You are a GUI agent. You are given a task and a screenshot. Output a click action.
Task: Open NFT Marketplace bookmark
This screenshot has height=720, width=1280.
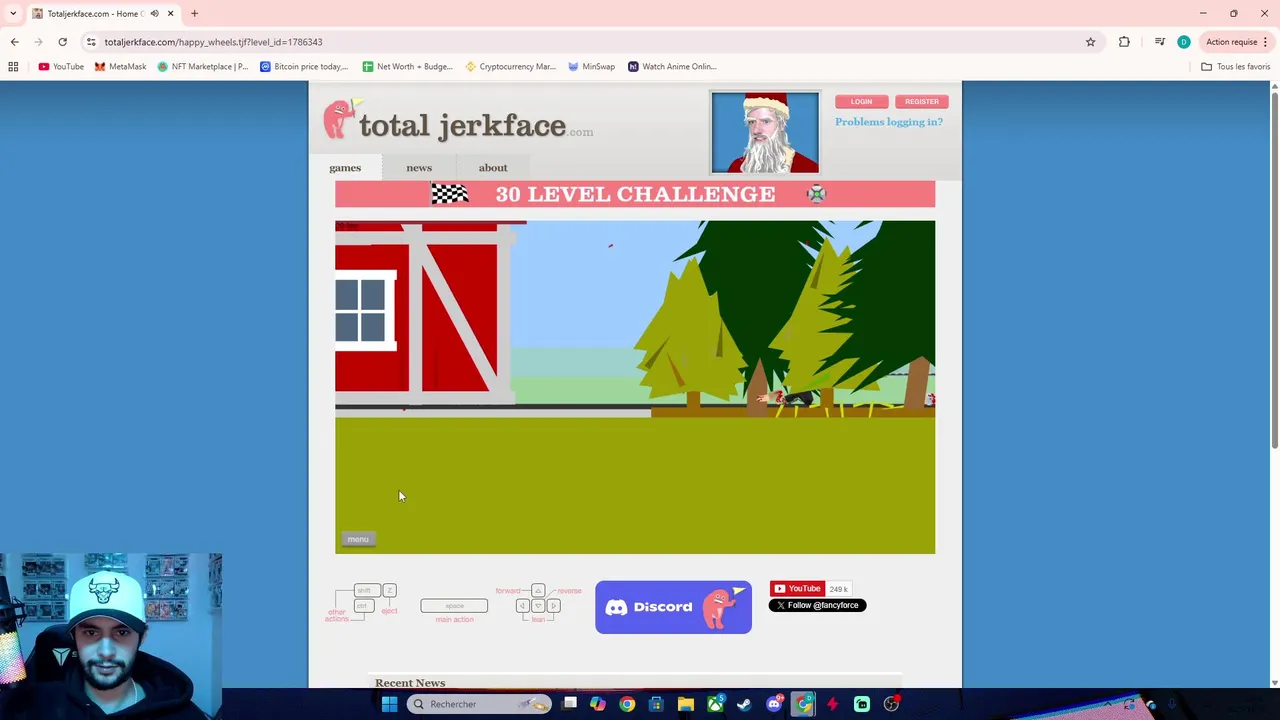tap(203, 67)
